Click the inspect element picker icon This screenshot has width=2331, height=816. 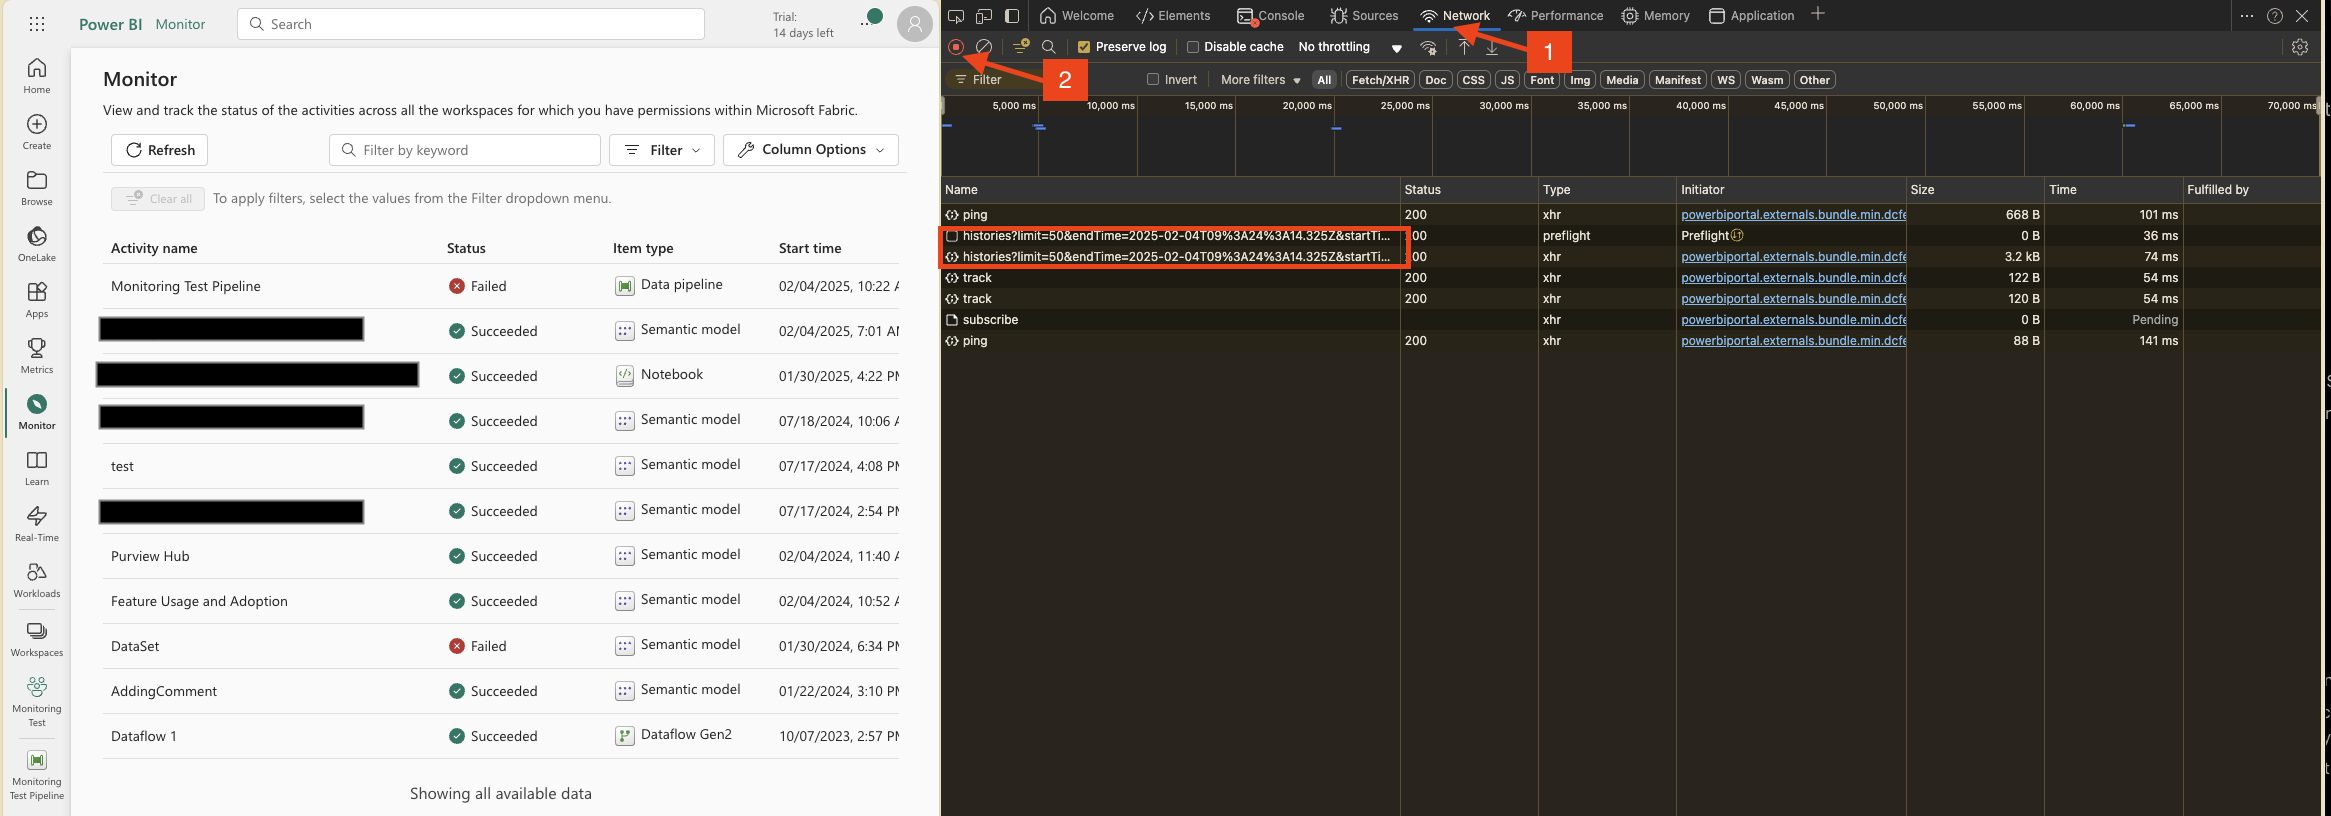[x=956, y=16]
